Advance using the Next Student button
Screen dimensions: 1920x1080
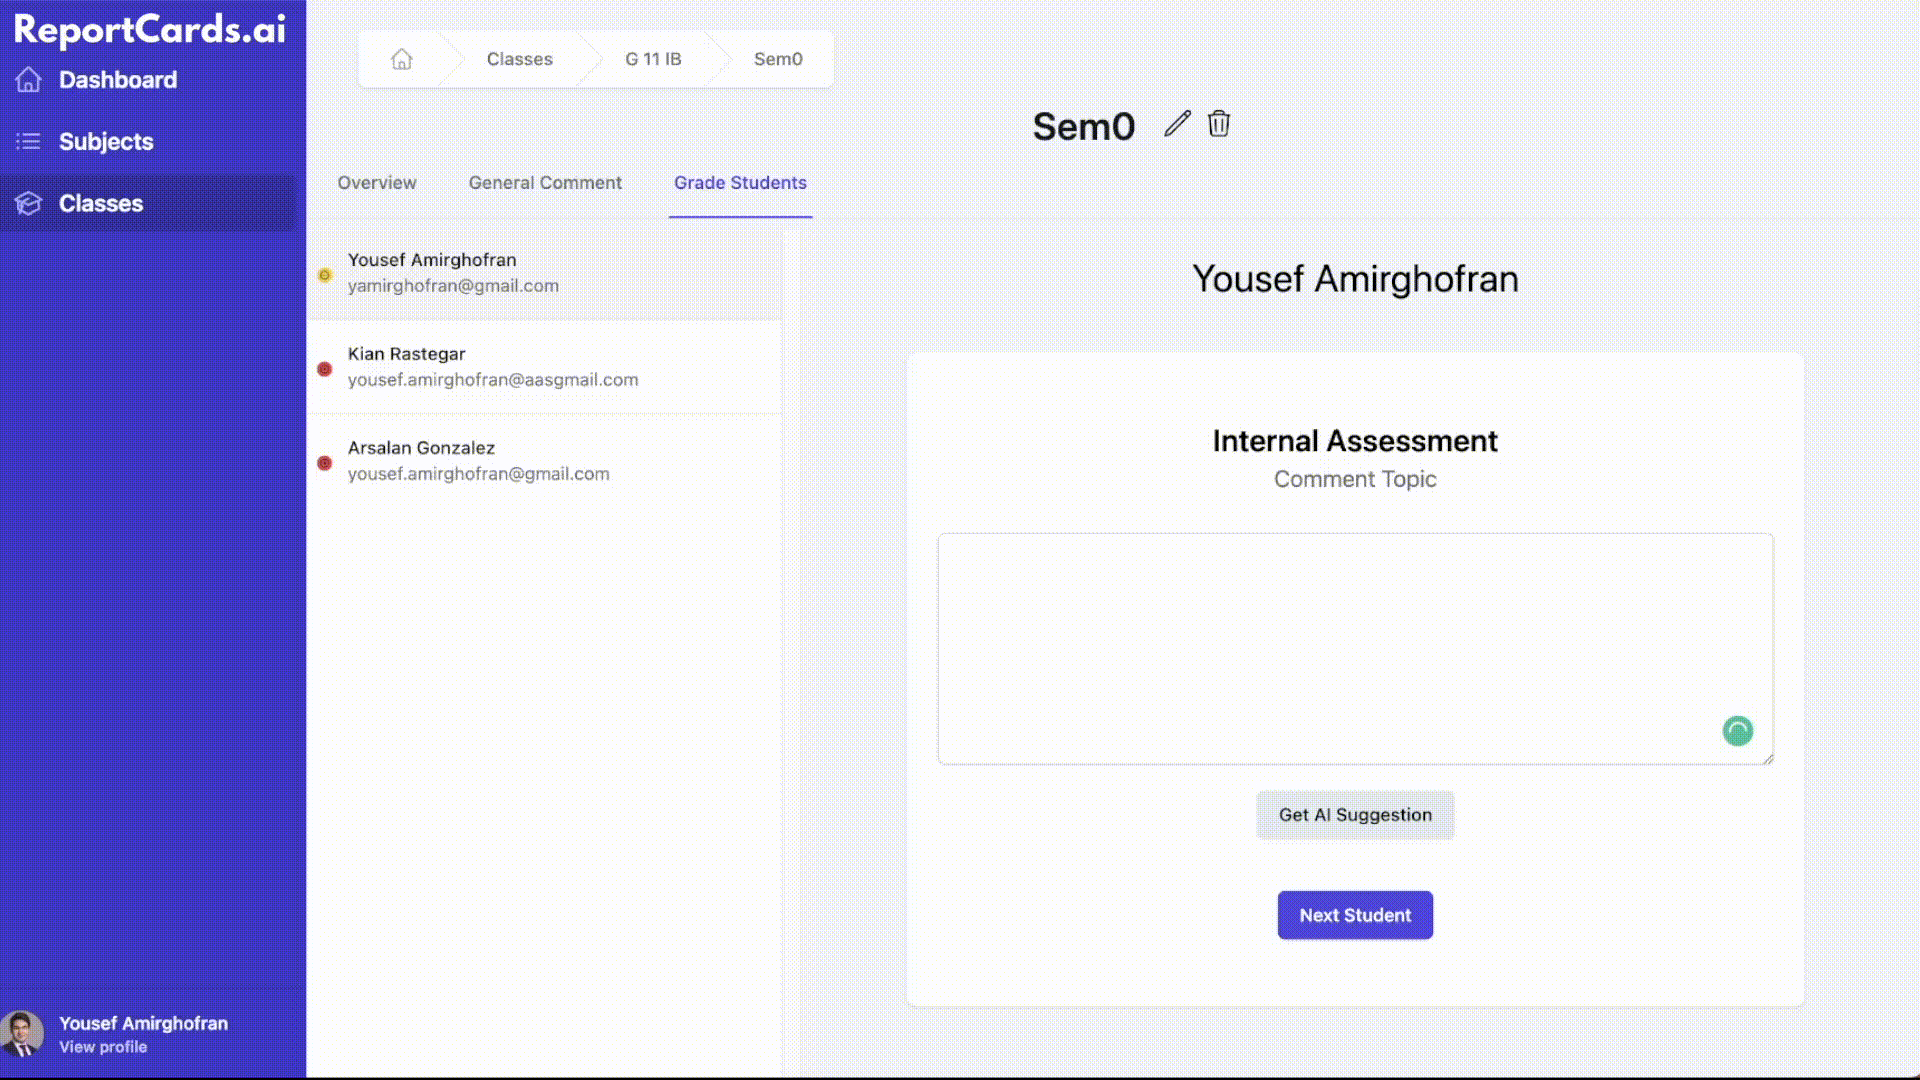click(x=1355, y=914)
